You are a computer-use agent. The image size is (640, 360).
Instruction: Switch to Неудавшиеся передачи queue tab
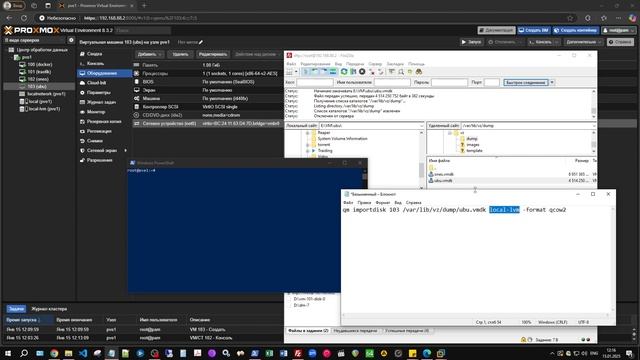point(355,331)
